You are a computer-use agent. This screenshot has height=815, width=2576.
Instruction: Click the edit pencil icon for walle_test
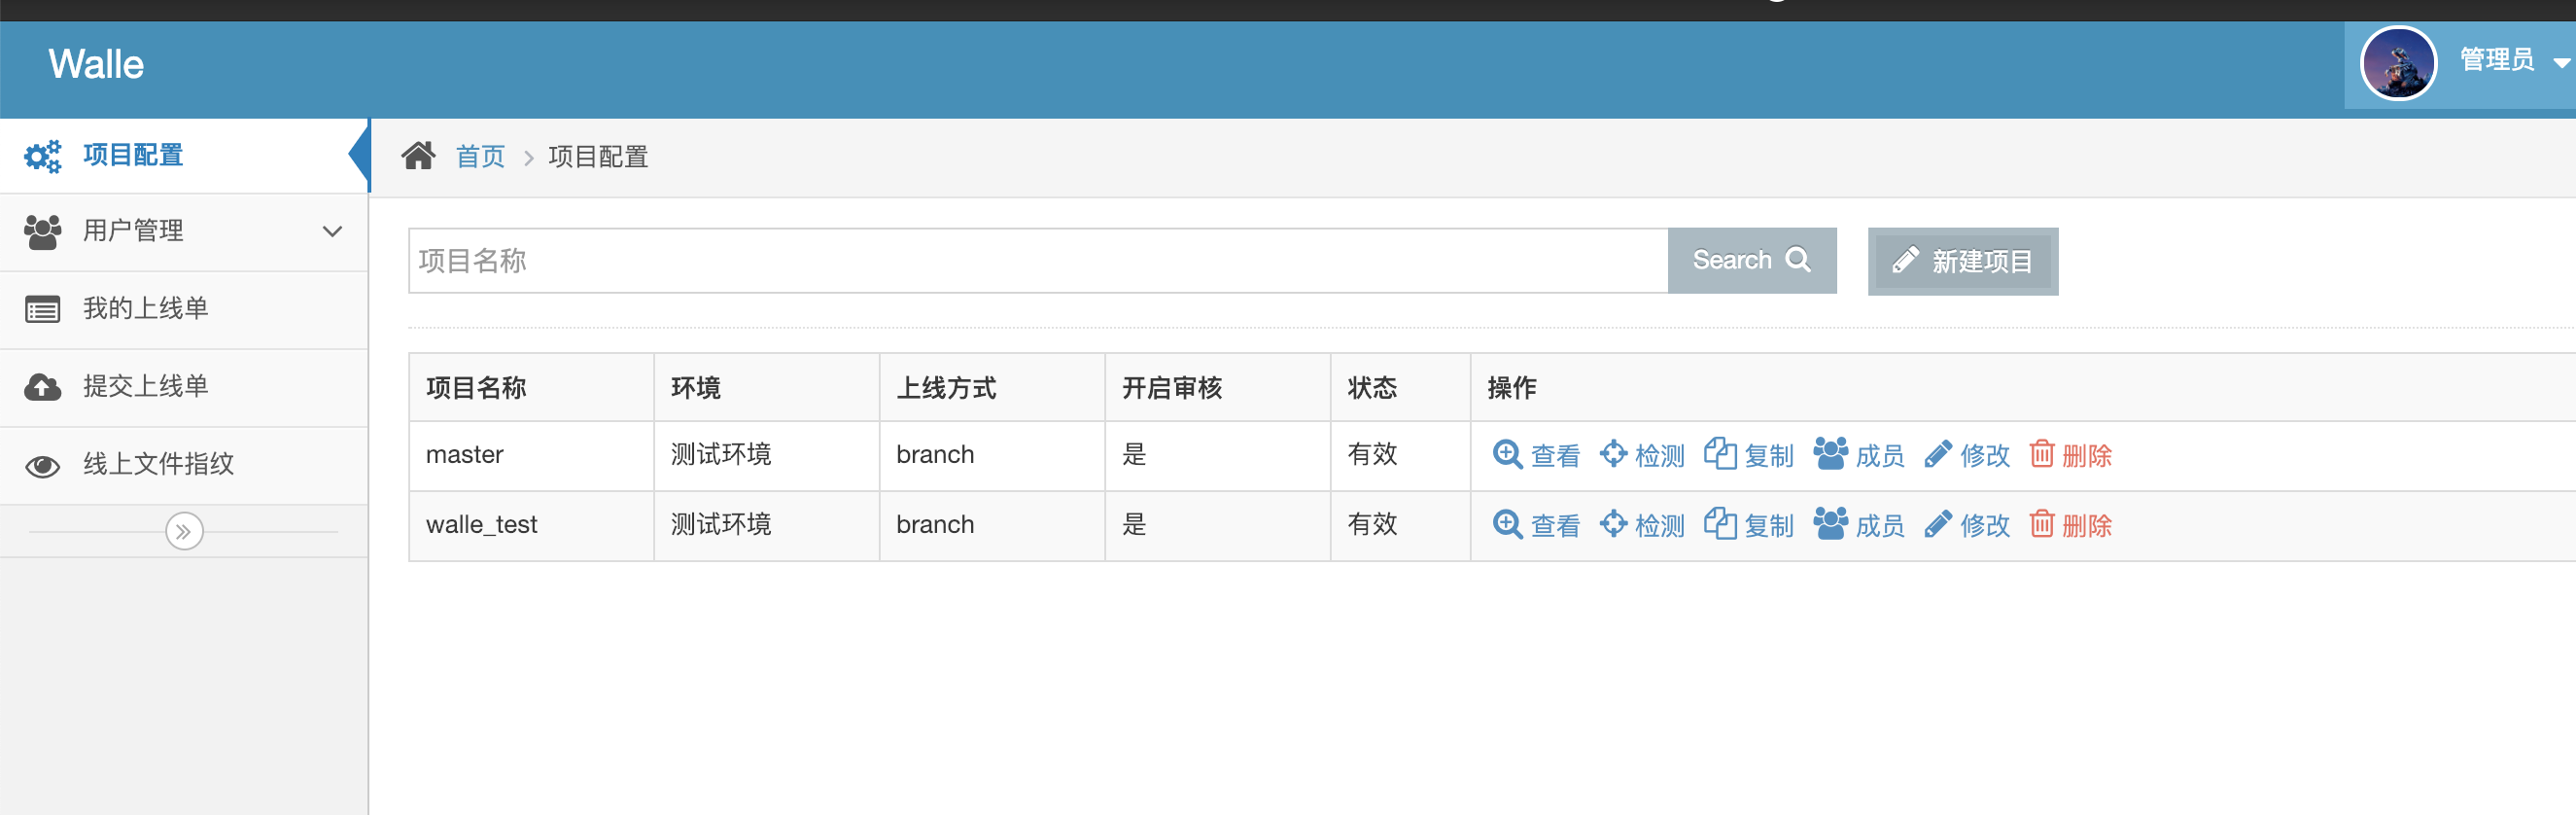point(1937,524)
